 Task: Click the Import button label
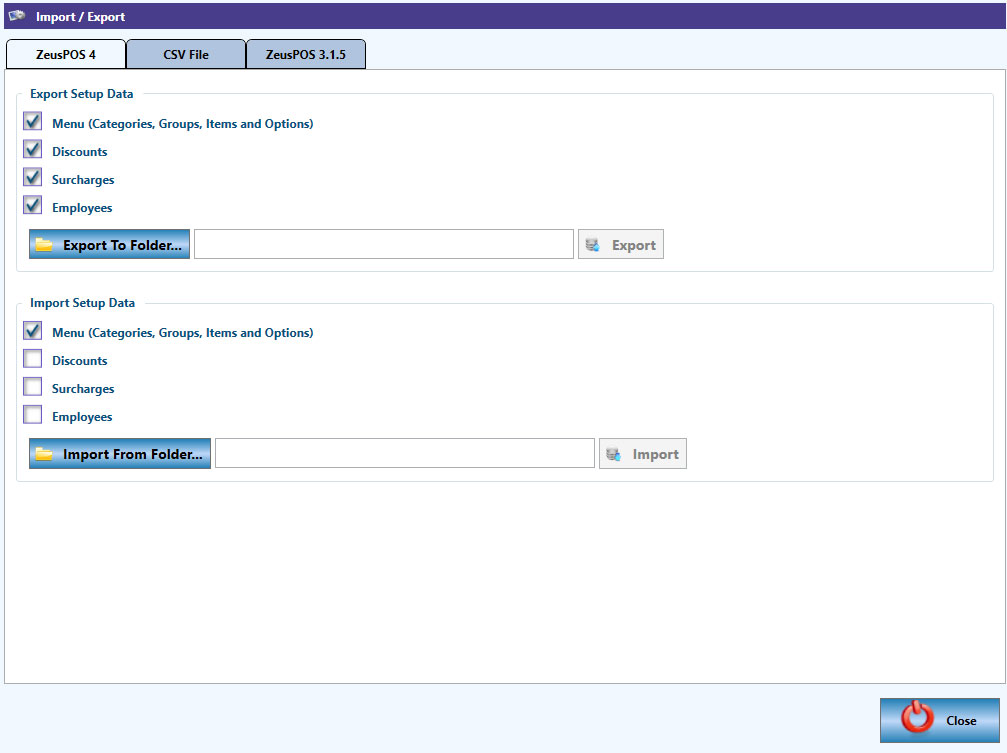[x=655, y=454]
